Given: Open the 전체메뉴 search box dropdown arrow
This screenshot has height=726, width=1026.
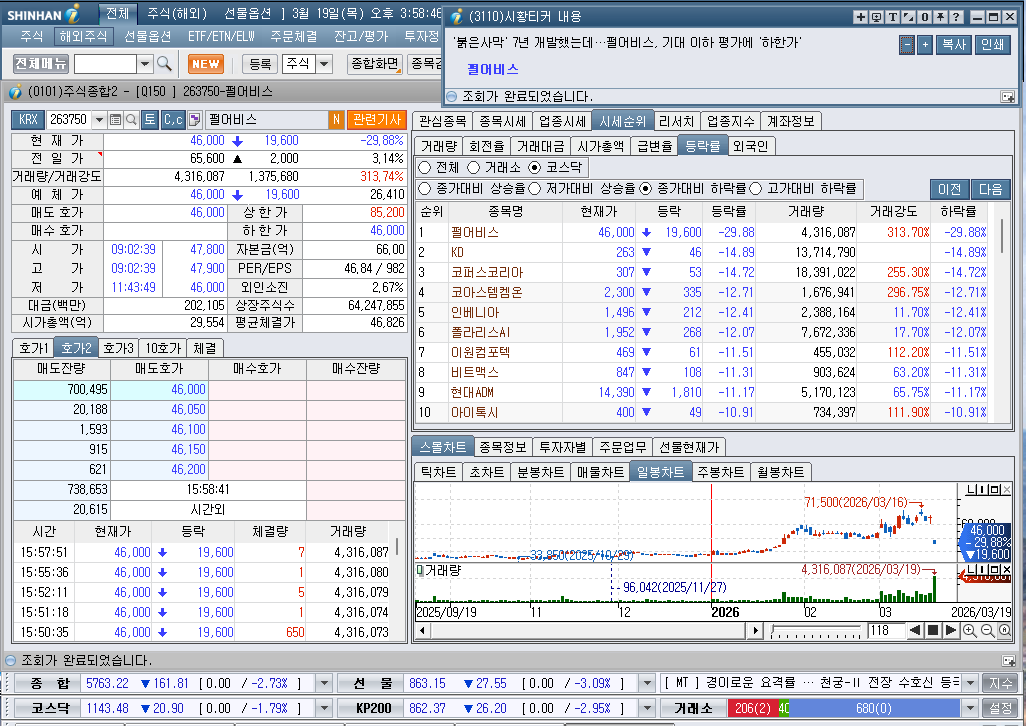Looking at the screenshot, I should (x=145, y=64).
